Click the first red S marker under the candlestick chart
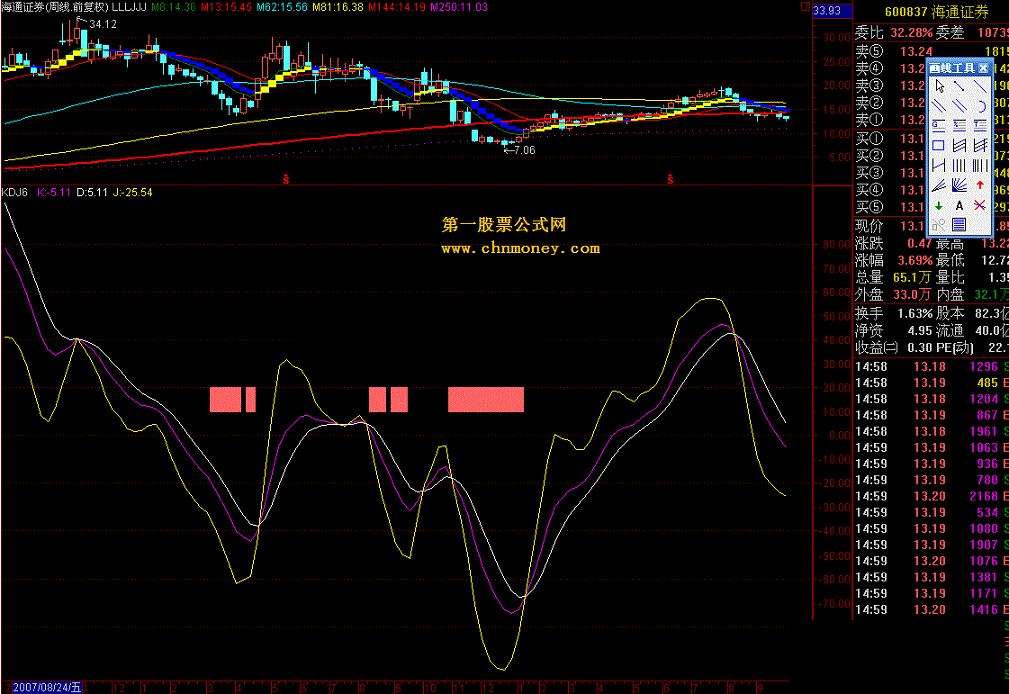Image resolution: width=1009 pixels, height=694 pixels. (286, 180)
